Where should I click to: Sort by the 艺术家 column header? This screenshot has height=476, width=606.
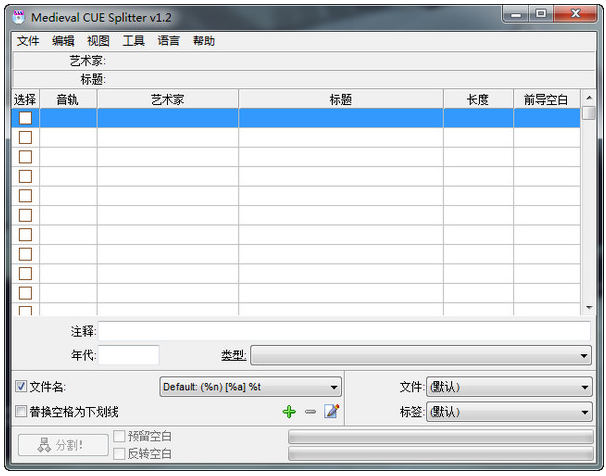click(x=168, y=99)
